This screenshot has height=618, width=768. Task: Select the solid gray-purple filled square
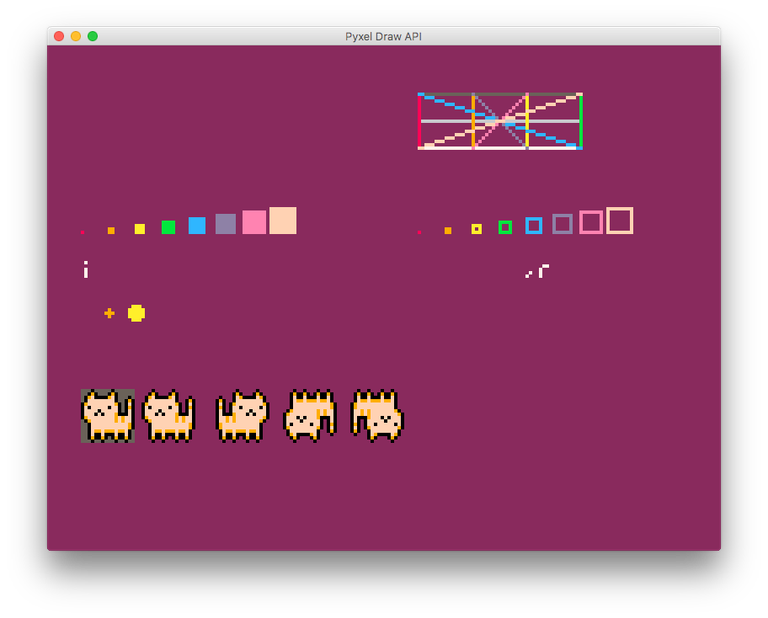coord(225,224)
